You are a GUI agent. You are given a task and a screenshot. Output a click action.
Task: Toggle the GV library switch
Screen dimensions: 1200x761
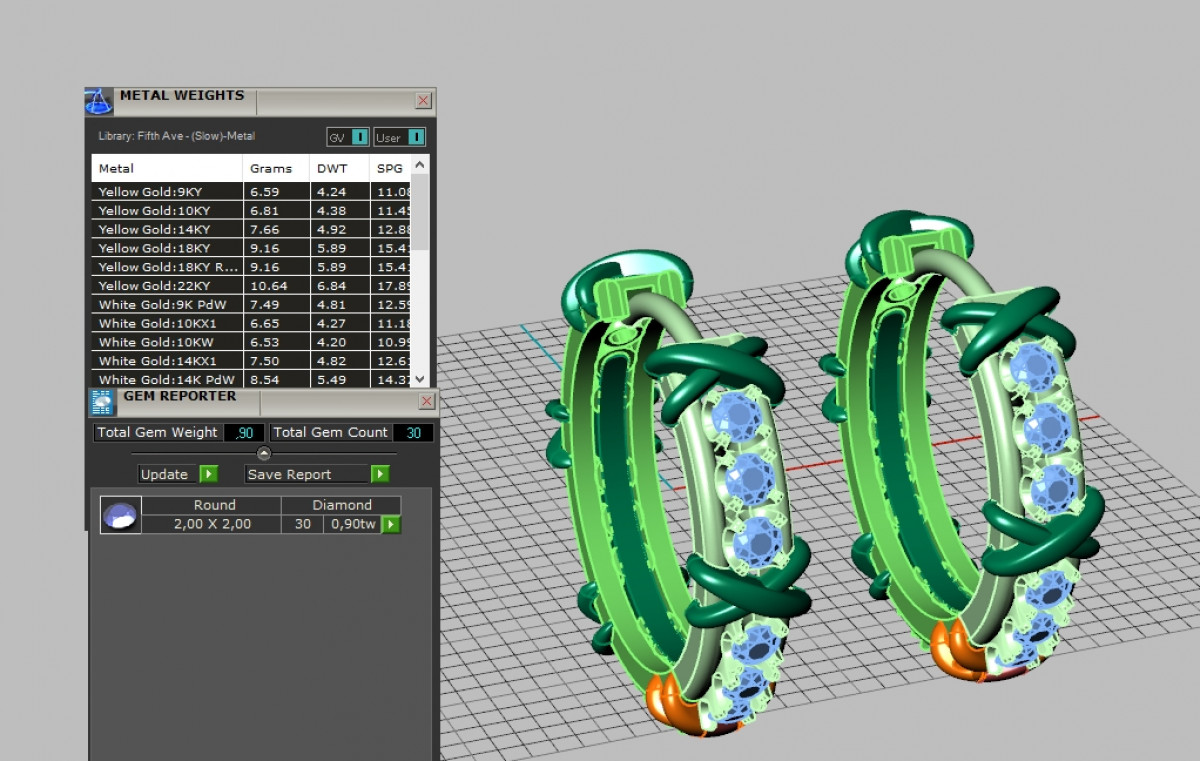click(359, 137)
